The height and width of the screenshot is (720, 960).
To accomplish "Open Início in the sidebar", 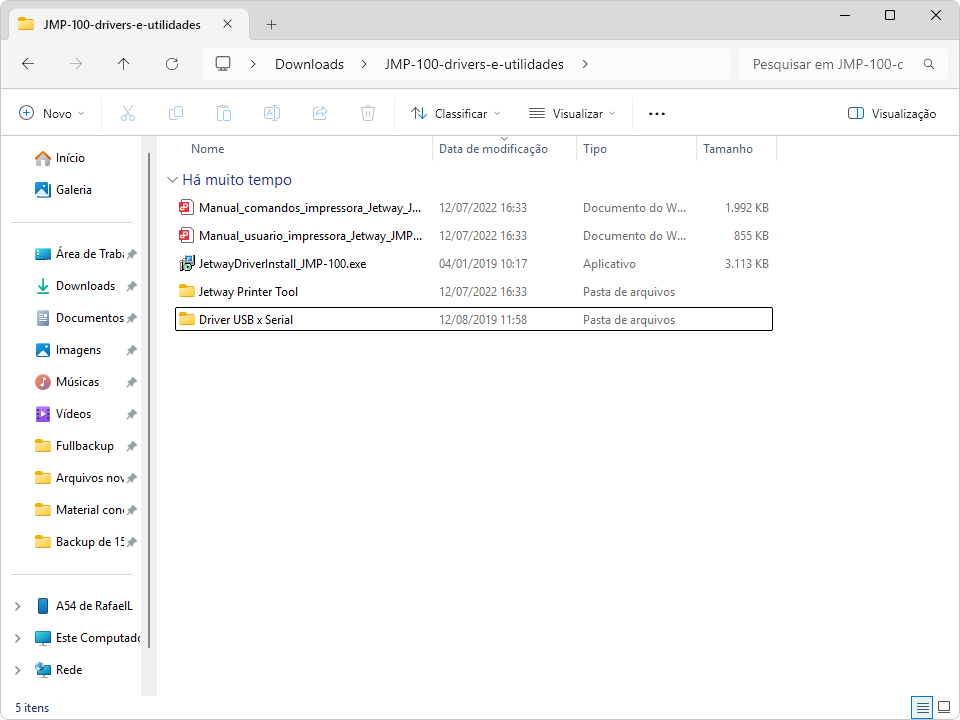I will (x=70, y=158).
